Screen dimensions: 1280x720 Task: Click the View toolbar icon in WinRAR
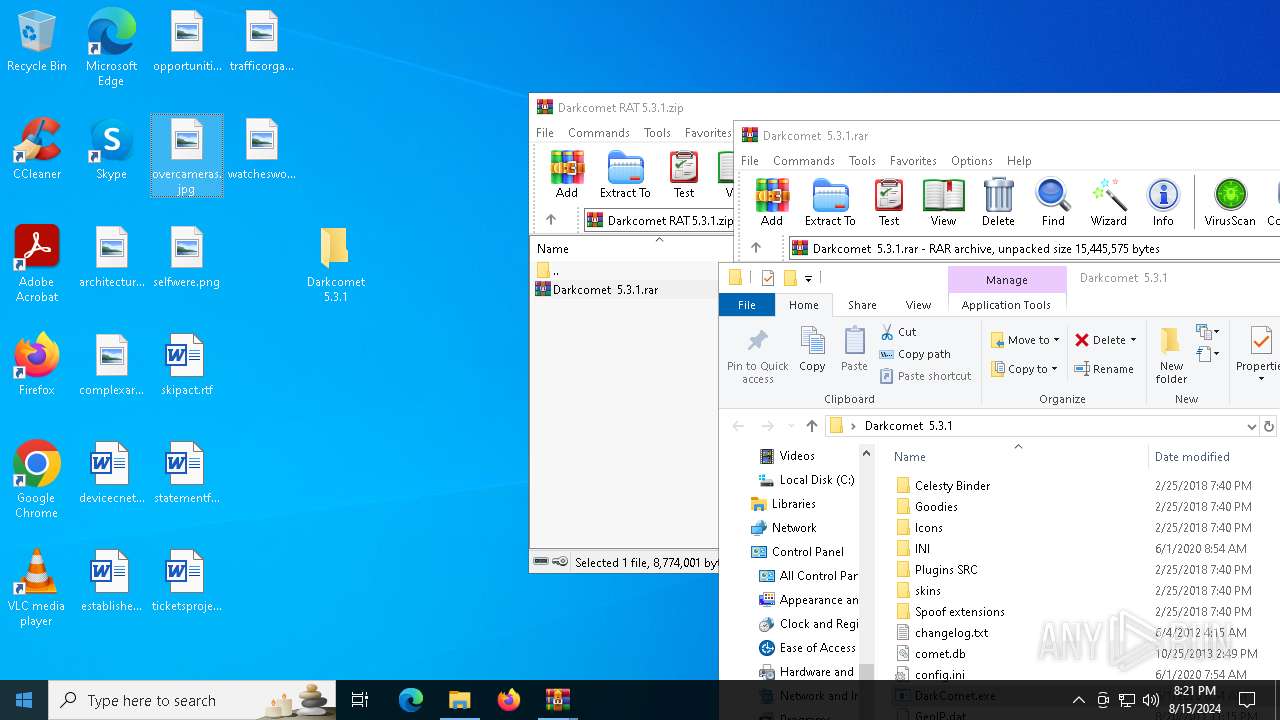943,203
